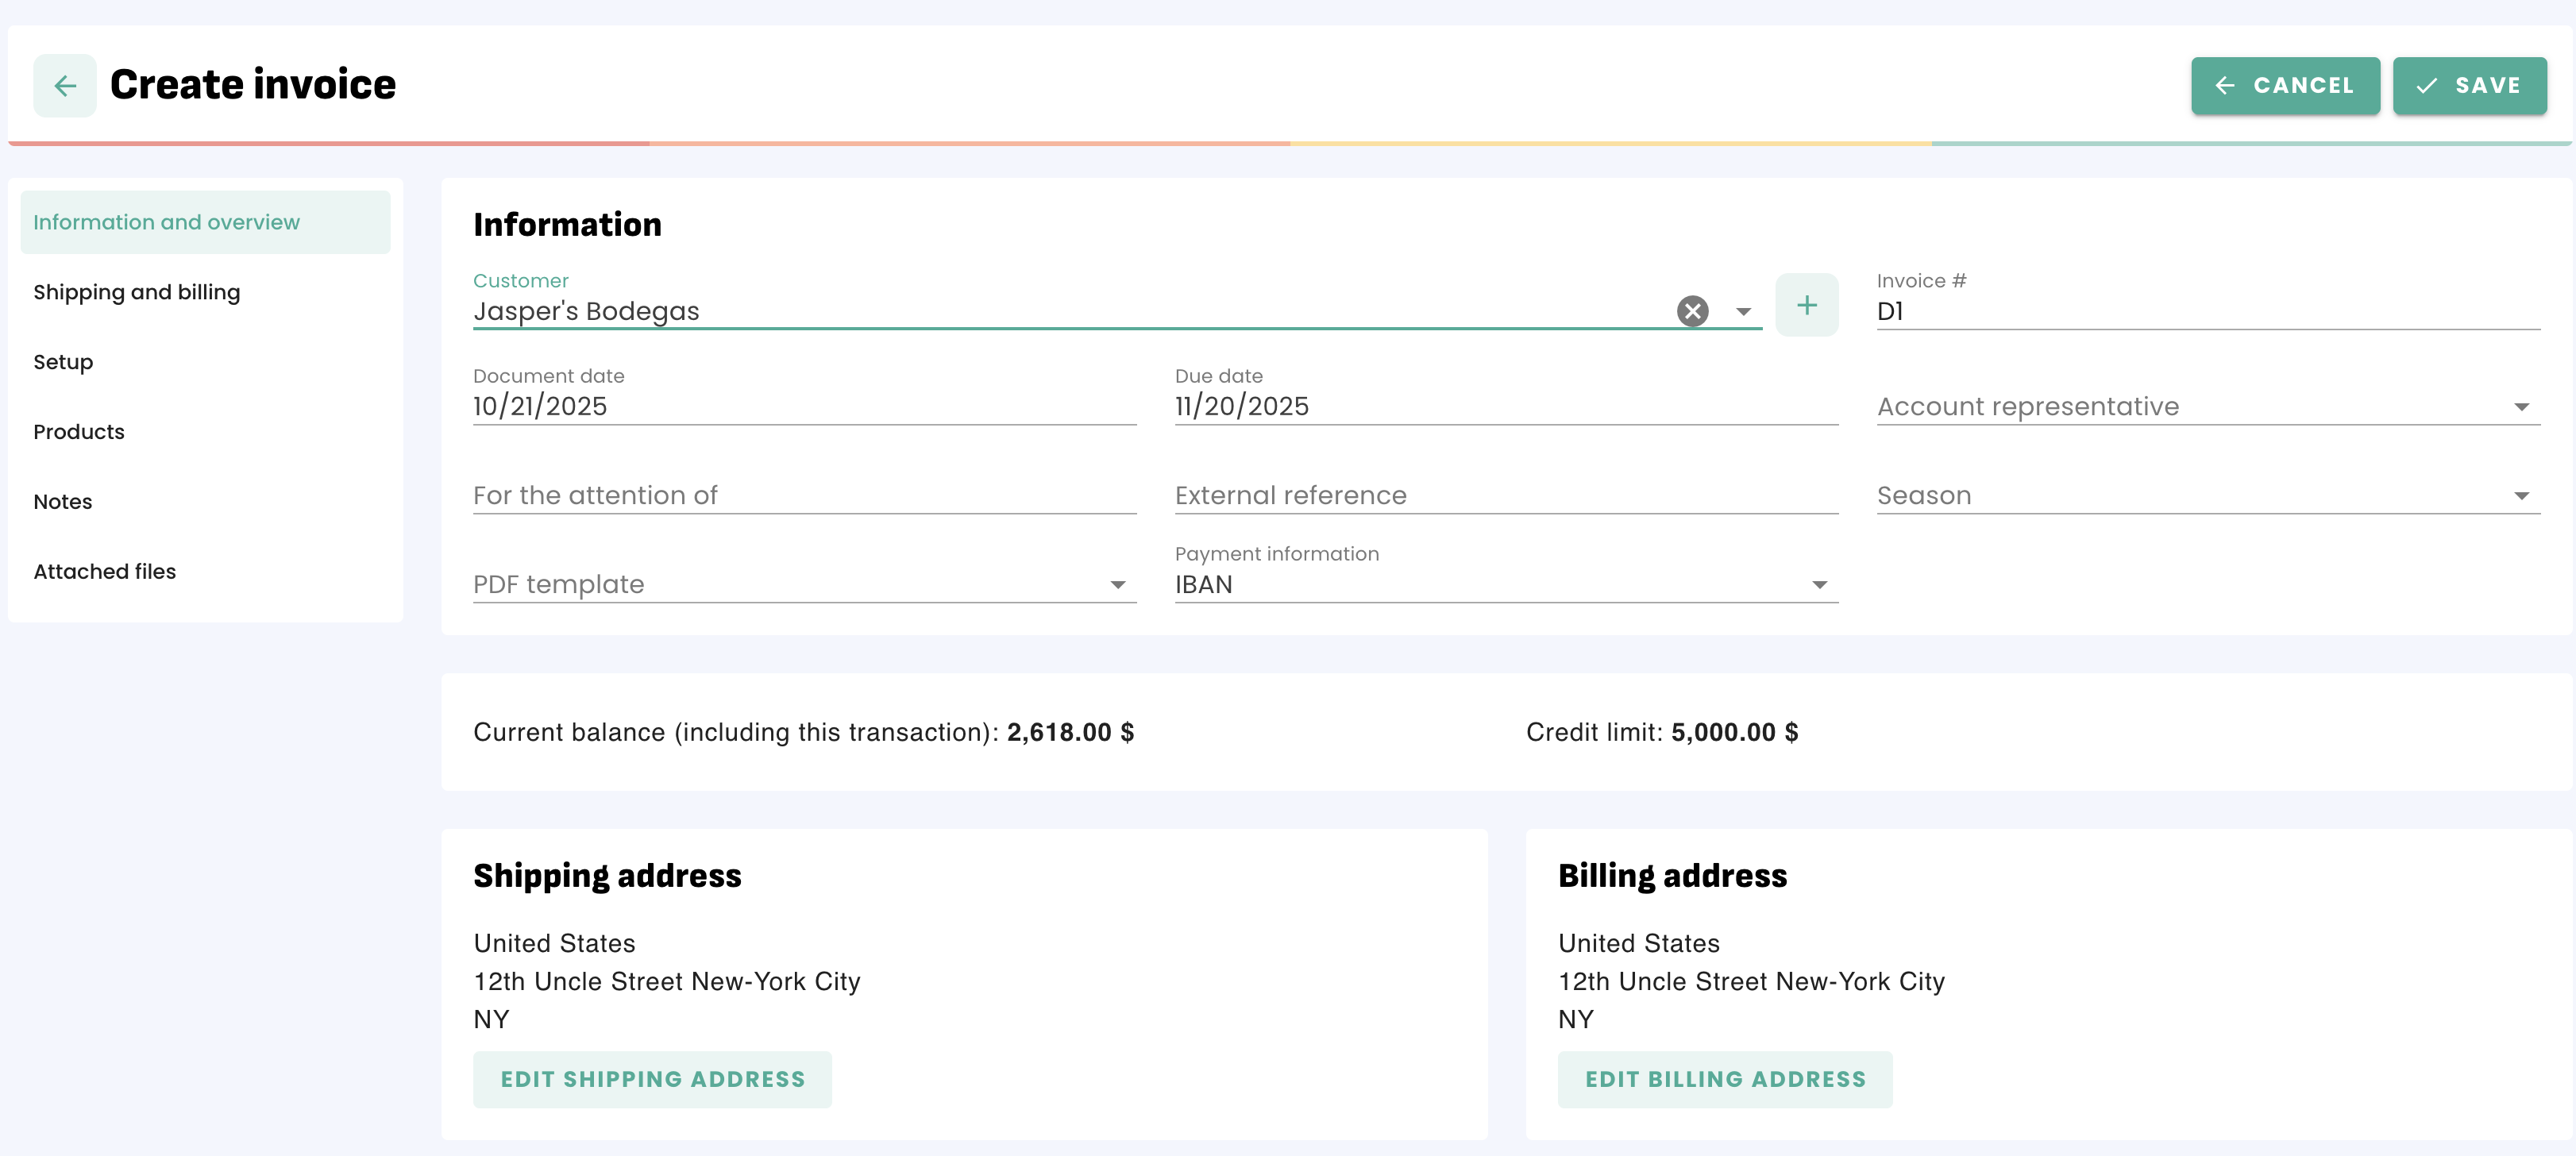Open the Setup section
2576x1156 pixels.
63,362
